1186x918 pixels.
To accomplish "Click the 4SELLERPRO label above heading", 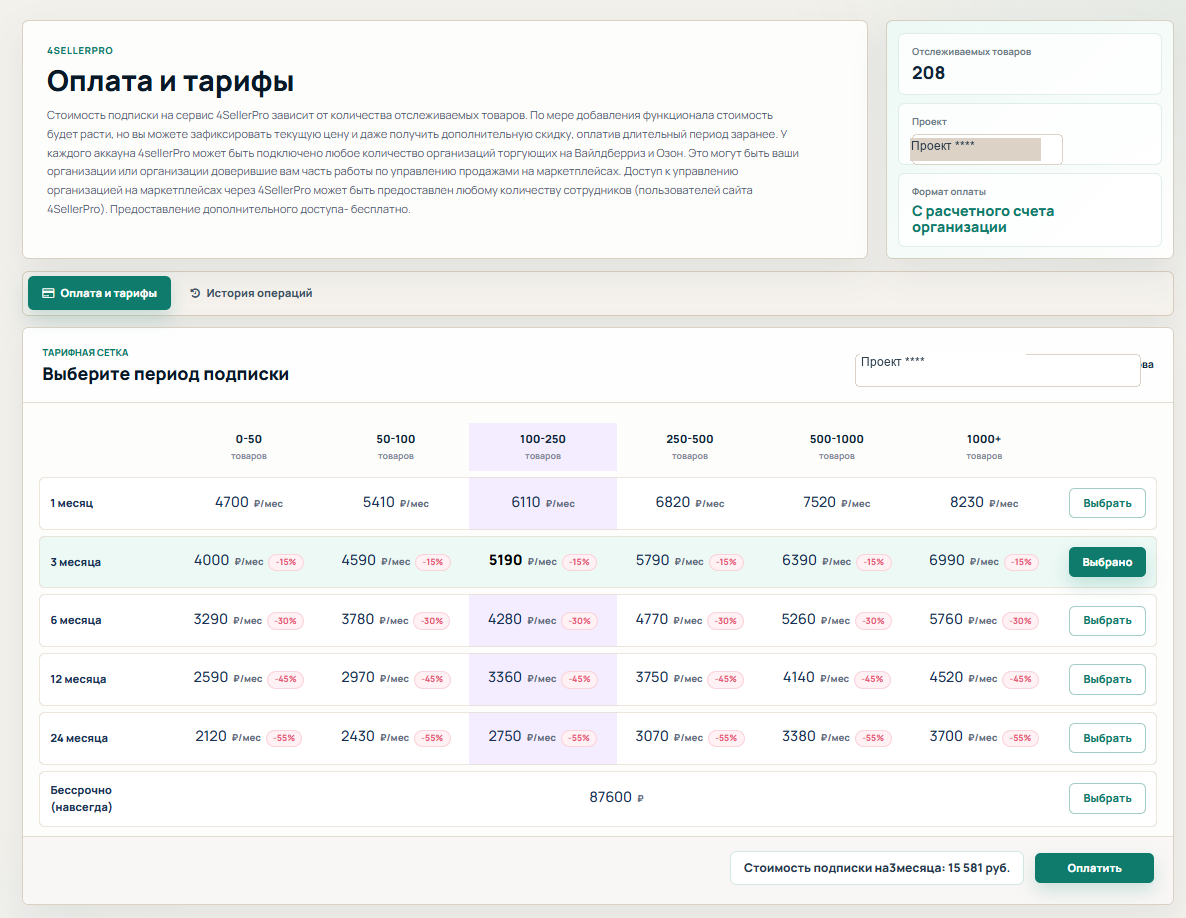I will coord(79,51).
